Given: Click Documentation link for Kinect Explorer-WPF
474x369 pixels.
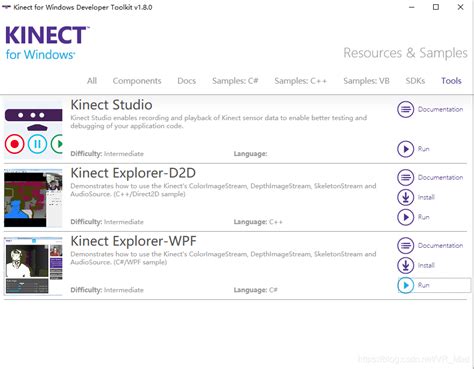Looking at the screenshot, I should coord(440,246).
